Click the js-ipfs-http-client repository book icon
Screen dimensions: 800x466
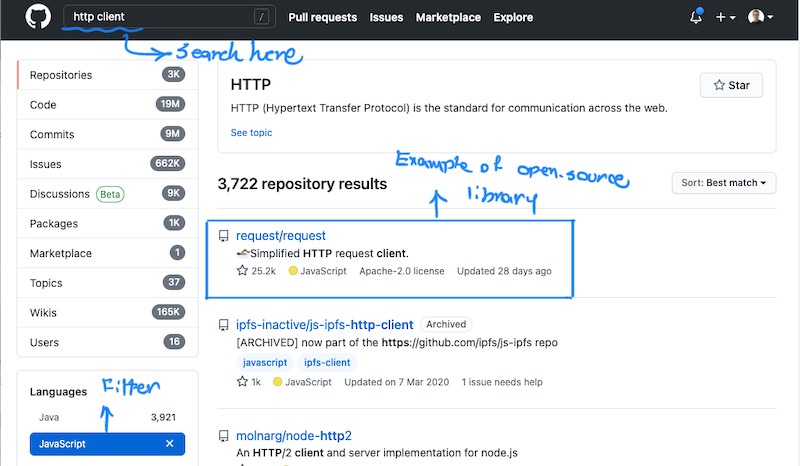point(223,325)
